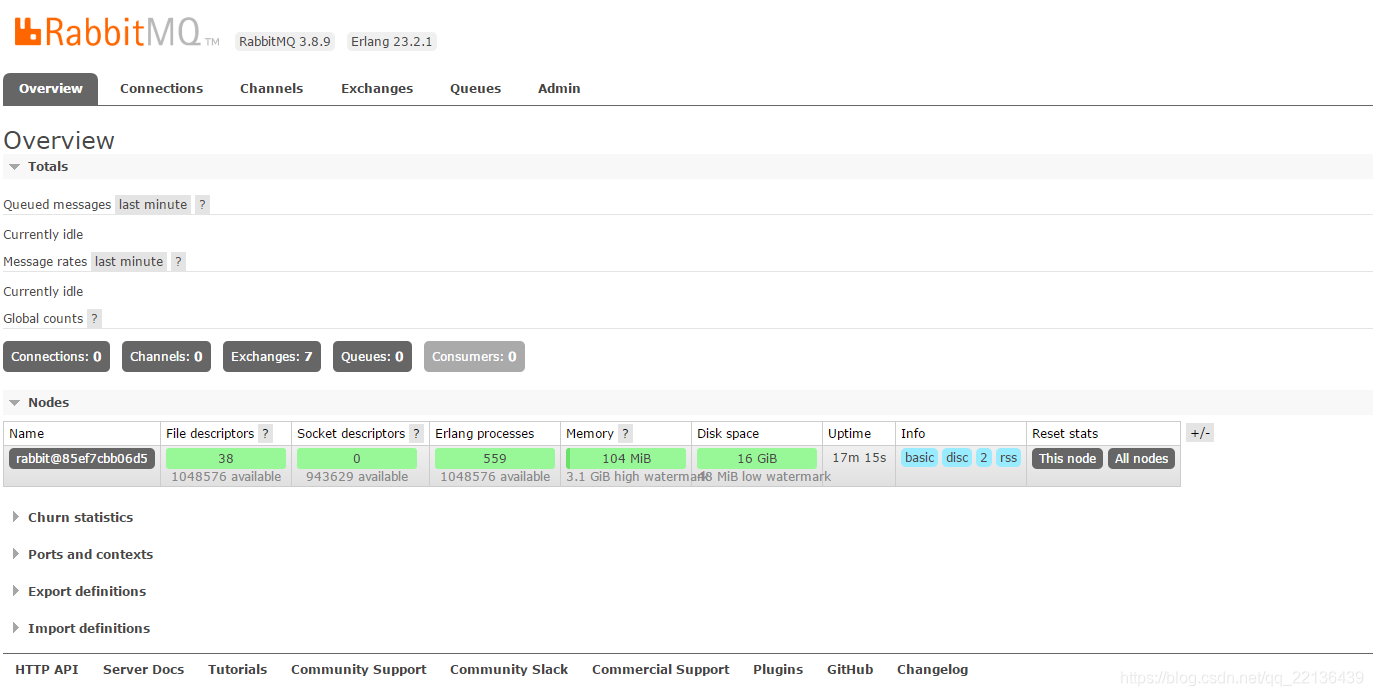Open the Changelog footer link

932,669
